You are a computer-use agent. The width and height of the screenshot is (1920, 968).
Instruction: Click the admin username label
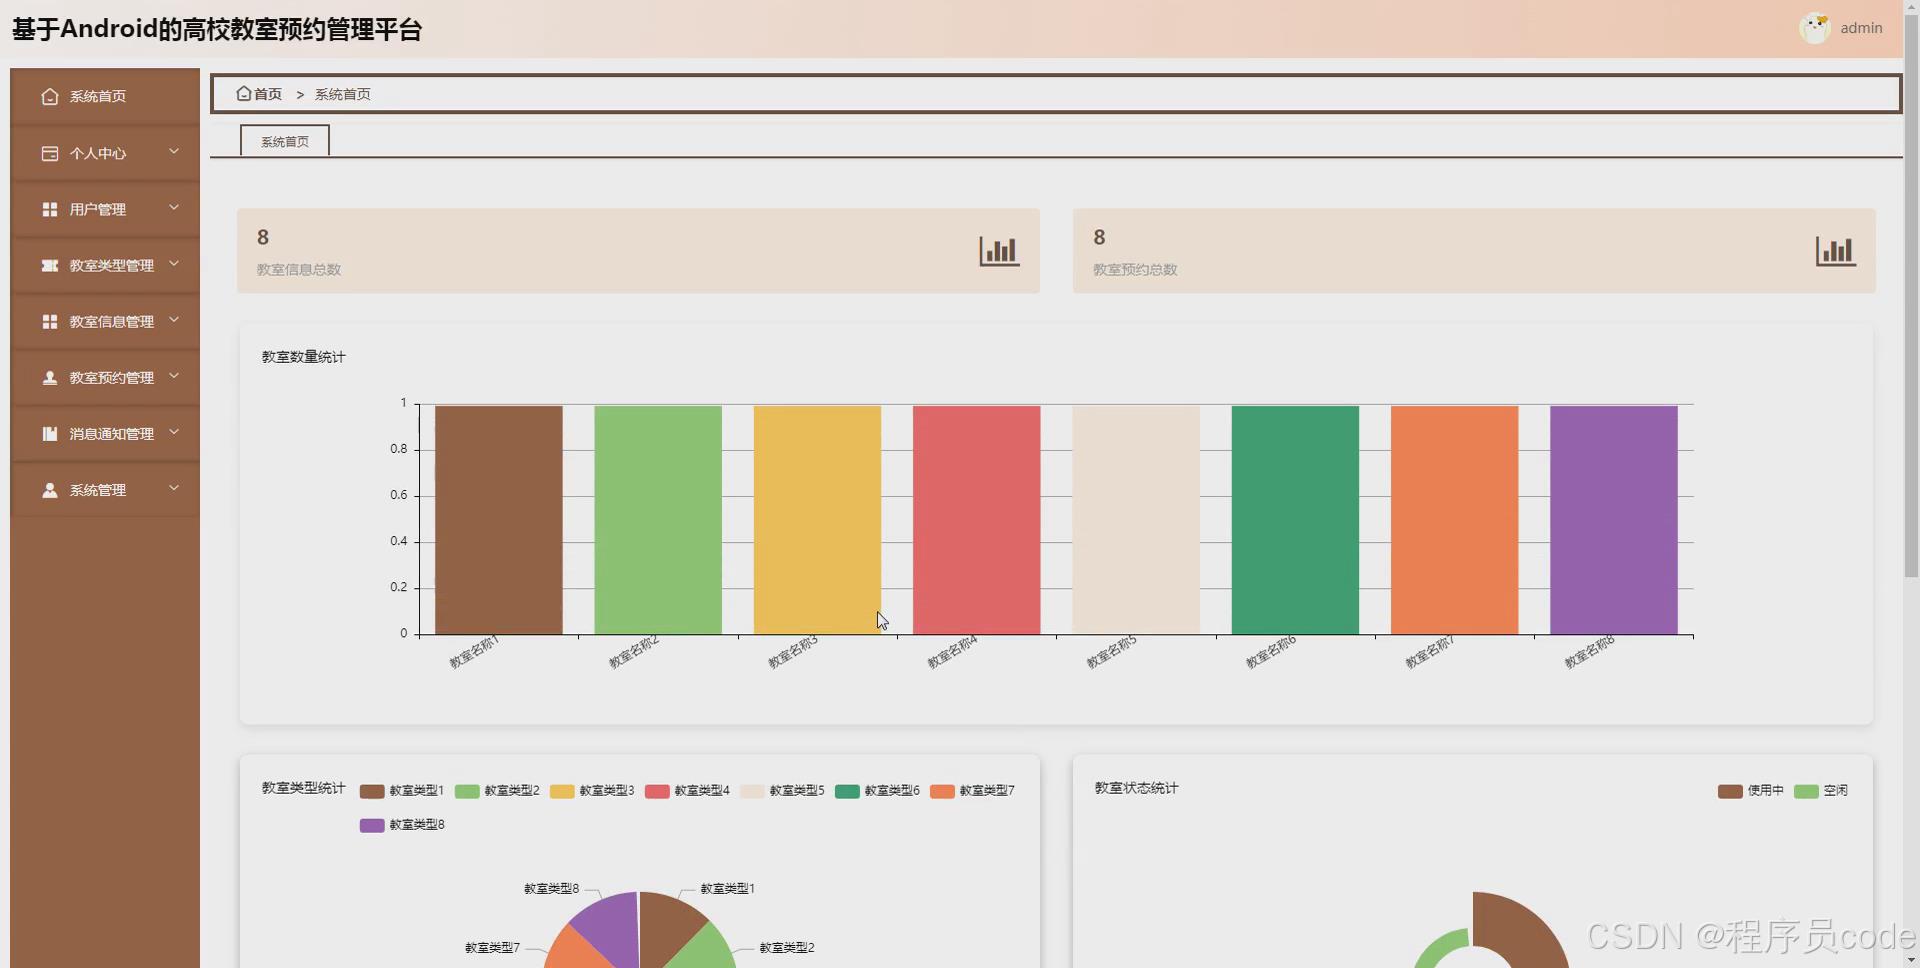1861,28
